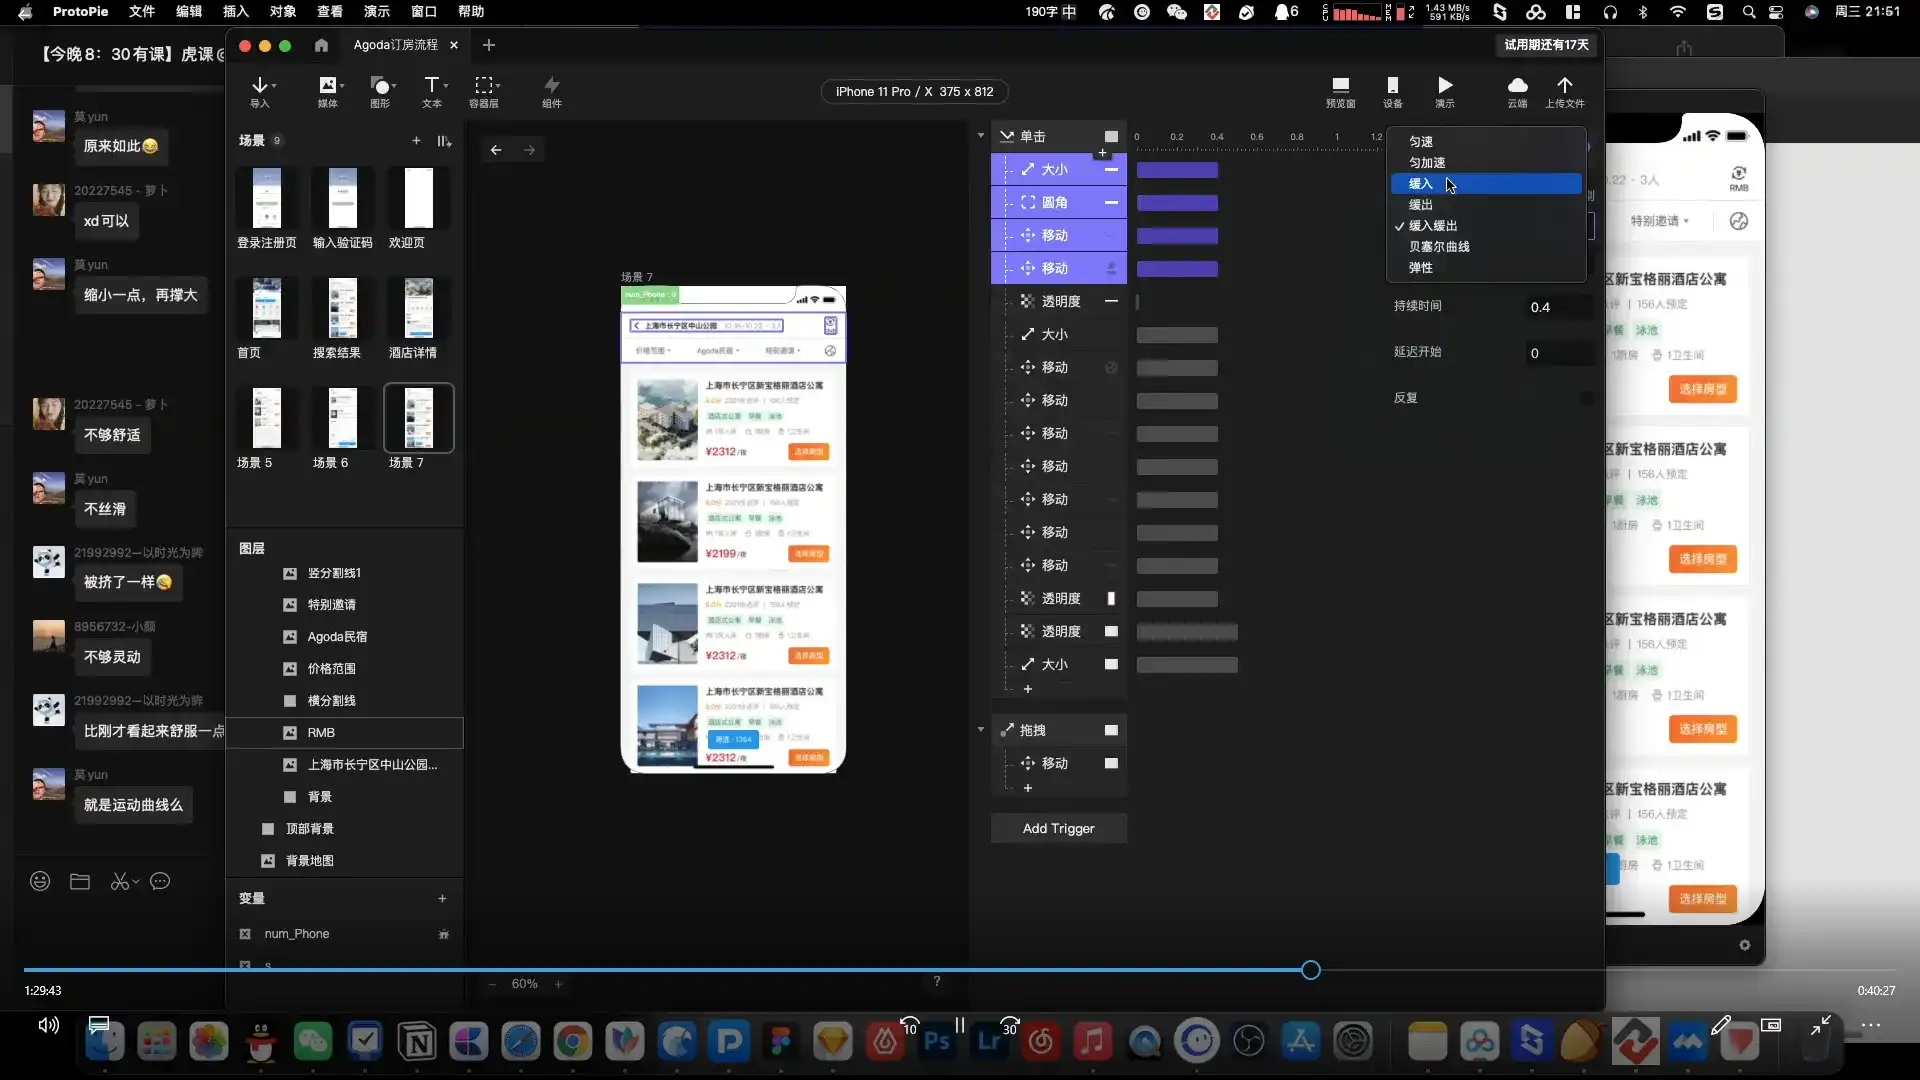Select the 酒店详情 scene thumbnail
Screen dimensions: 1920x1080
pos(418,310)
